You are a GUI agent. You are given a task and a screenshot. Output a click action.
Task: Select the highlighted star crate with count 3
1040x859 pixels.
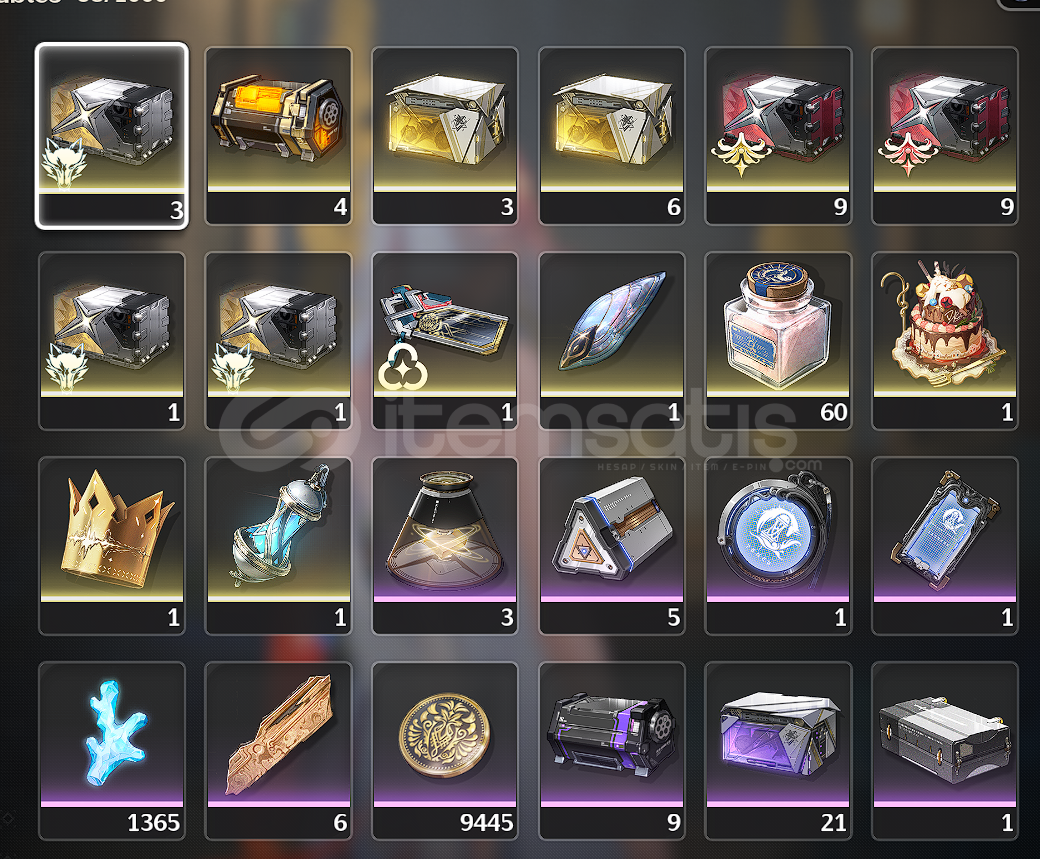[x=111, y=136]
